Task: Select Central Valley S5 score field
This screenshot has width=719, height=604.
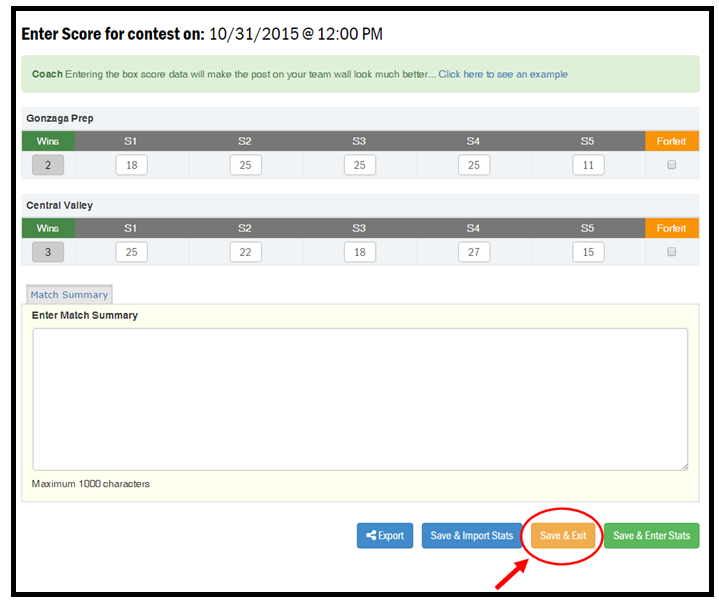Action: [x=588, y=252]
